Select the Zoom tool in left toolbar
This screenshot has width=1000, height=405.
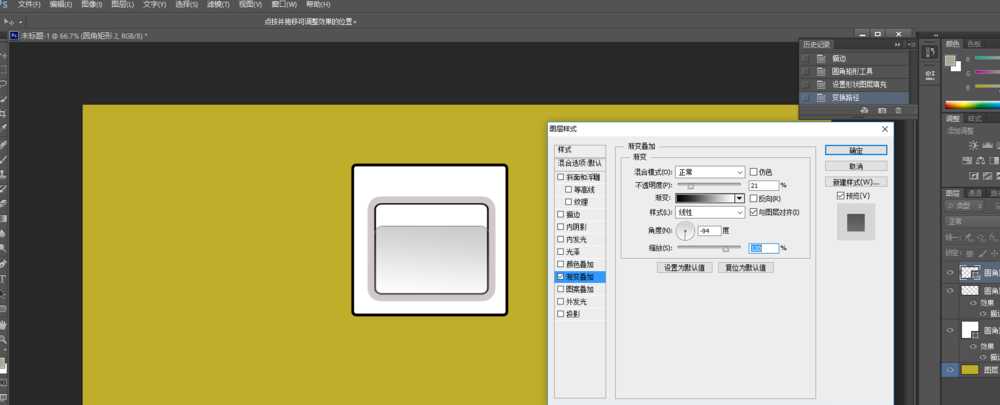[4, 340]
